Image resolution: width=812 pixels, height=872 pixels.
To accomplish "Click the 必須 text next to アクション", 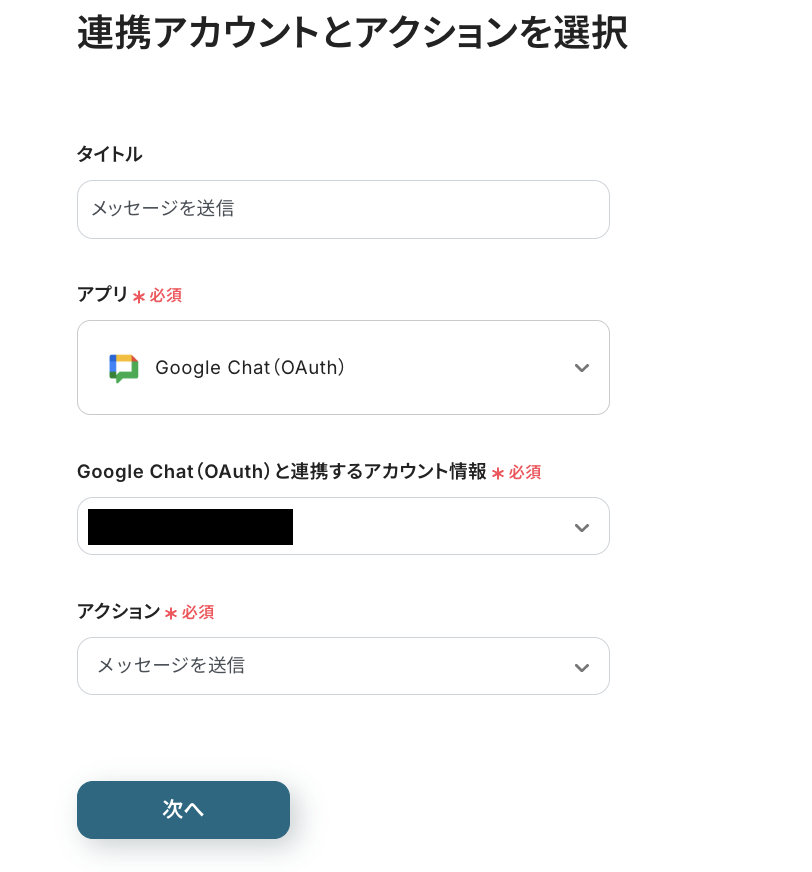I will click(198, 612).
